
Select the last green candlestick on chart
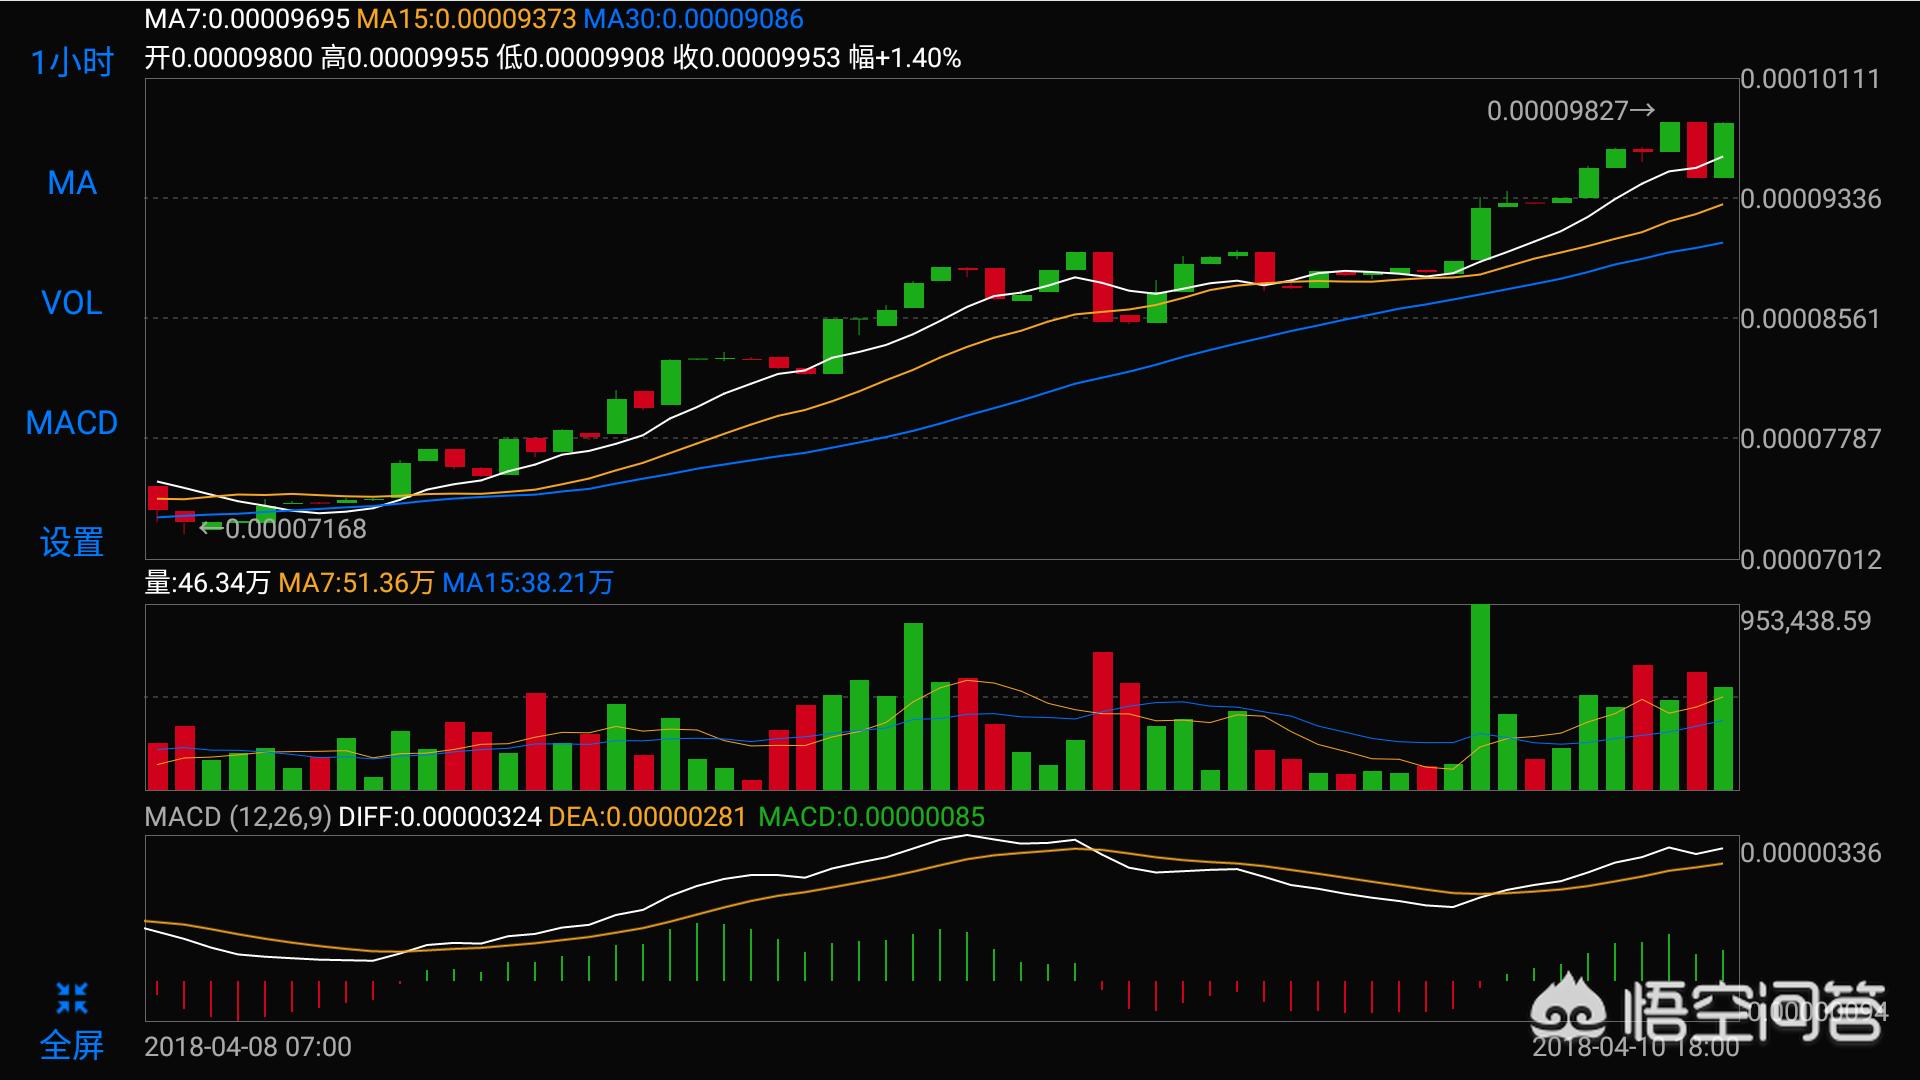click(x=1723, y=150)
